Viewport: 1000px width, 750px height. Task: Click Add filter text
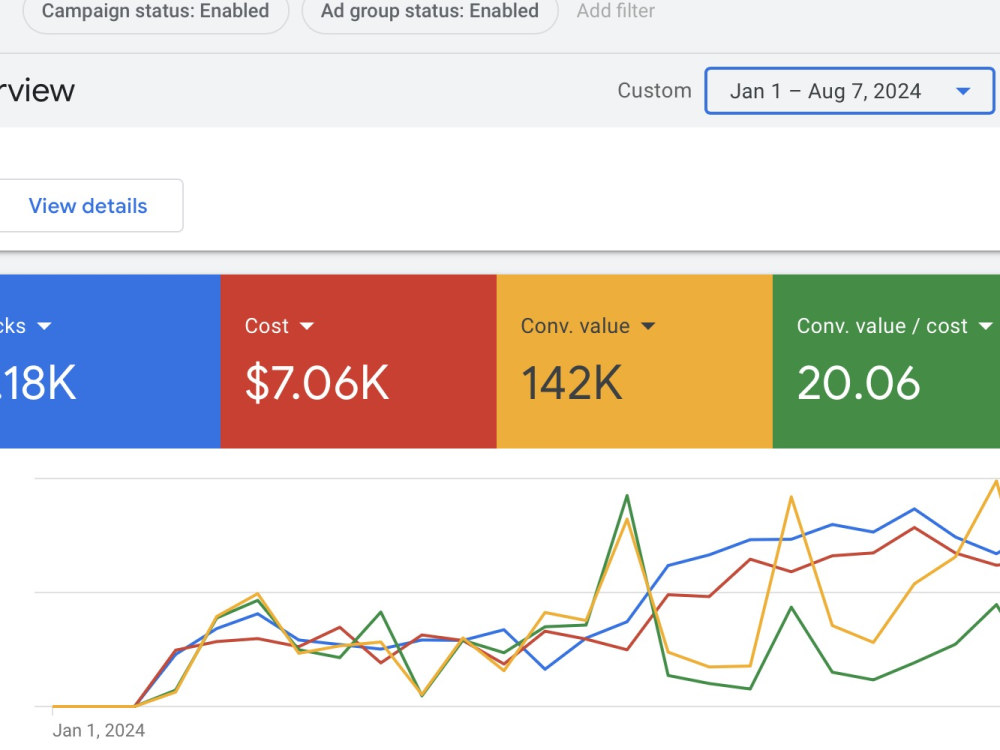coord(615,11)
